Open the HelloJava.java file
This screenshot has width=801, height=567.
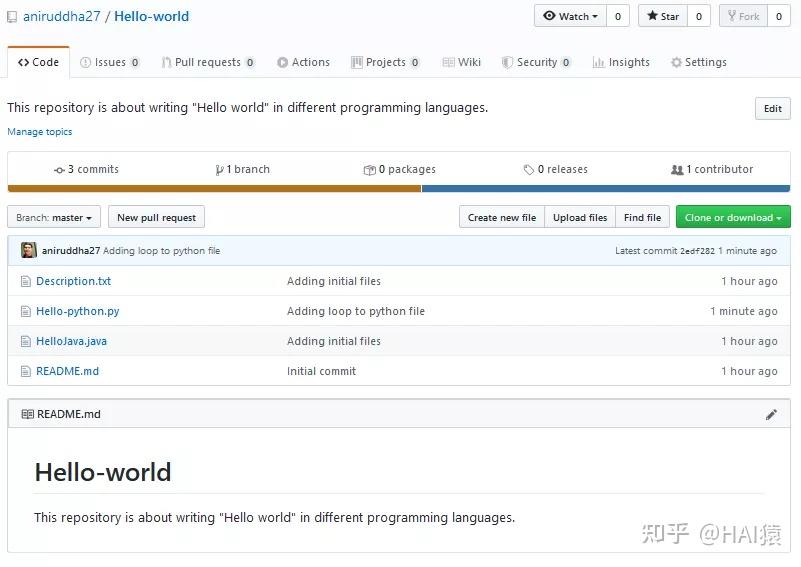(71, 341)
